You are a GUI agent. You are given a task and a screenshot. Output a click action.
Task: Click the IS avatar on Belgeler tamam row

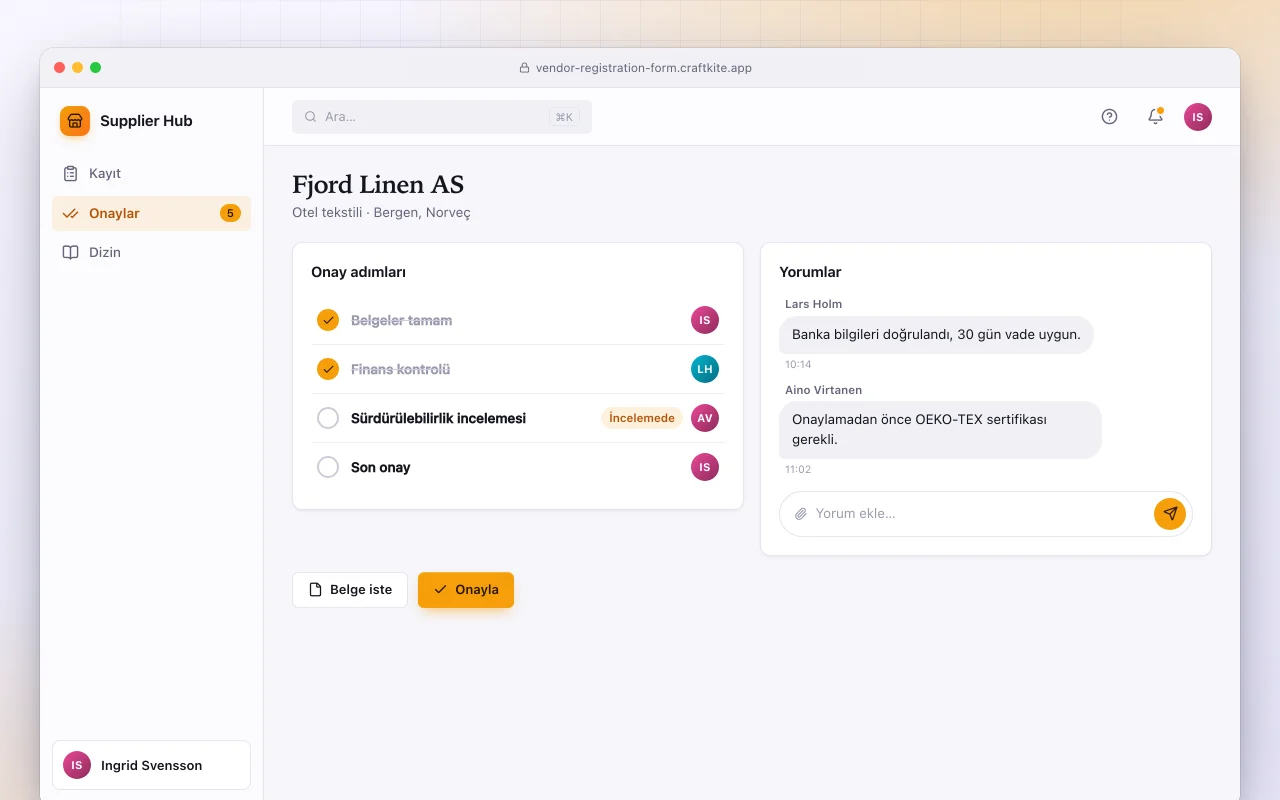click(705, 320)
